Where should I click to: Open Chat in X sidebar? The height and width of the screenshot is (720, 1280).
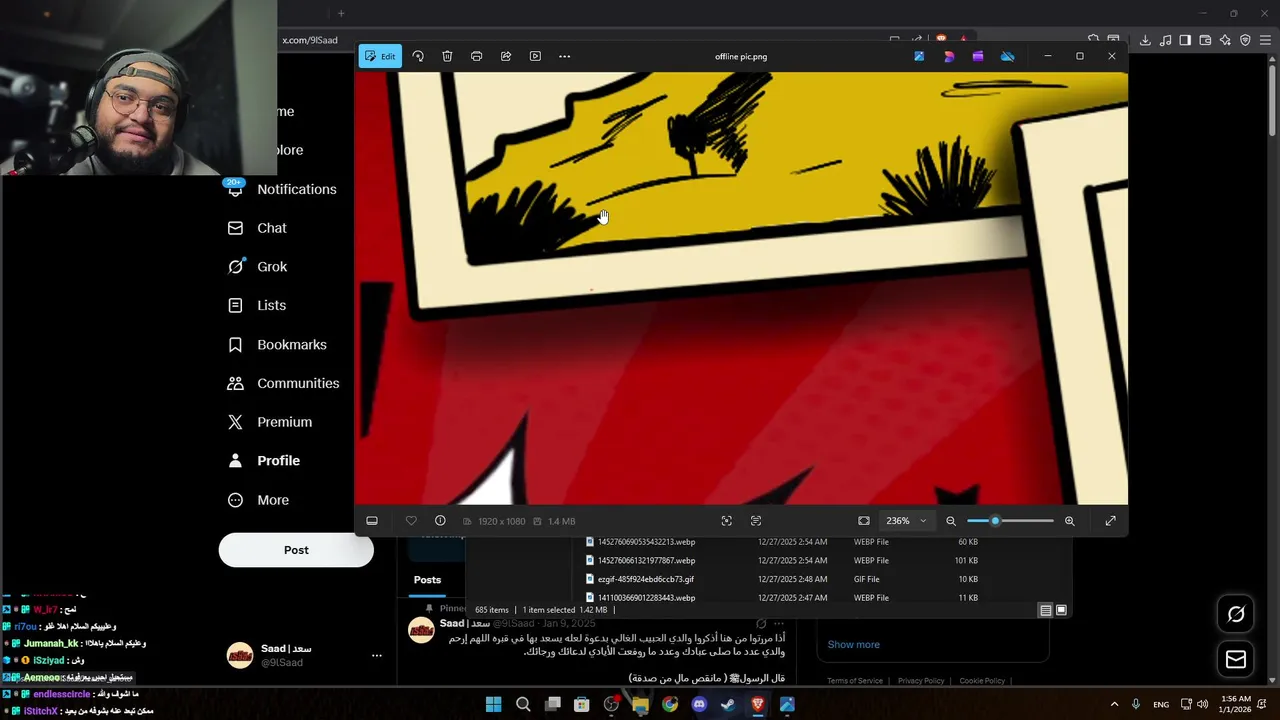257,228
